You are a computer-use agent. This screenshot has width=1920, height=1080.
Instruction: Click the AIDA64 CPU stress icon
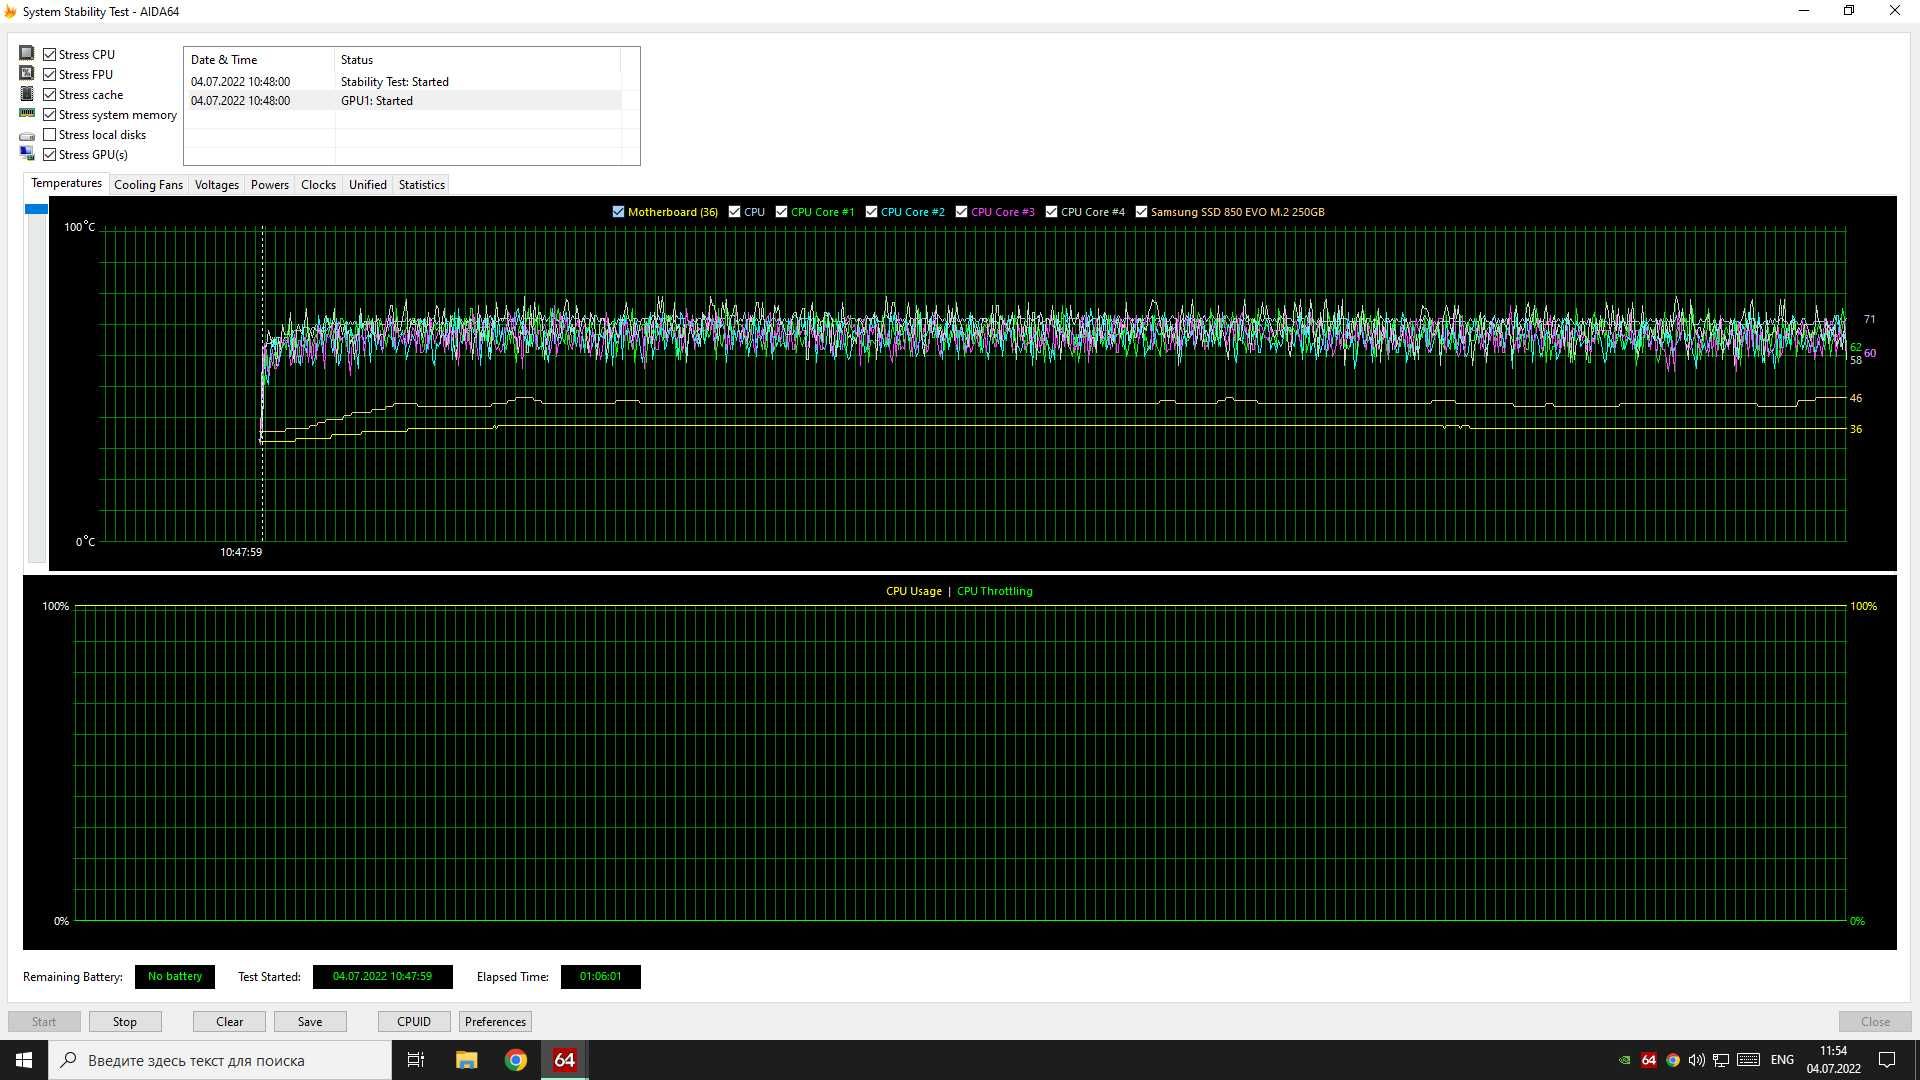tap(26, 53)
